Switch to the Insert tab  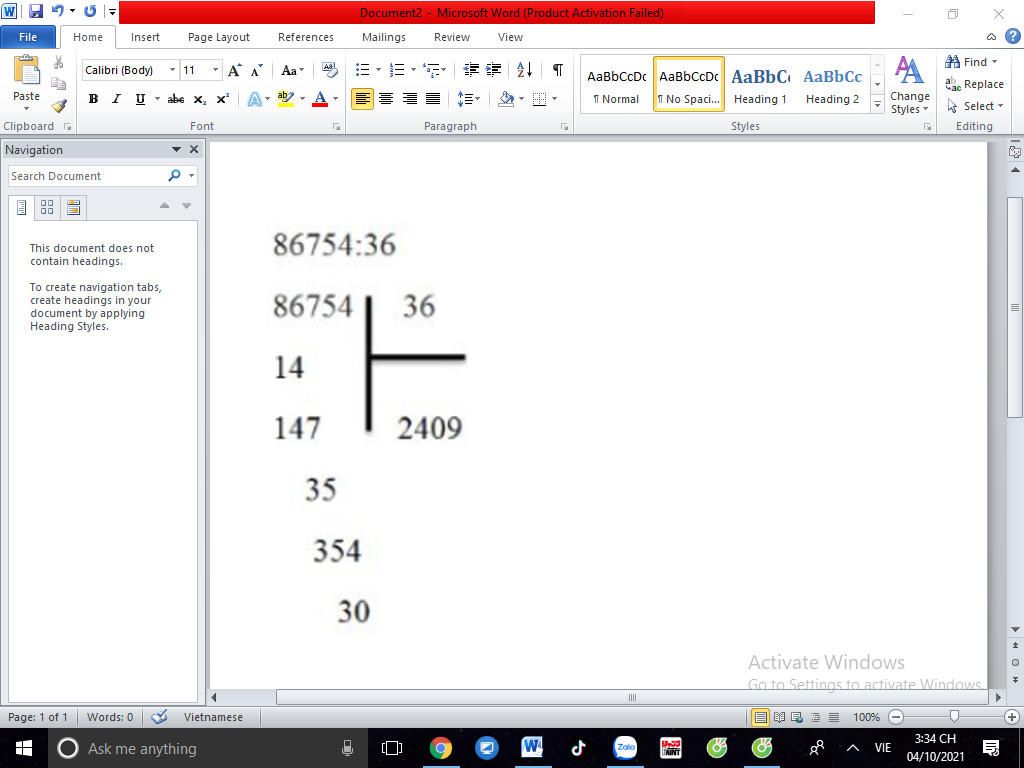145,37
